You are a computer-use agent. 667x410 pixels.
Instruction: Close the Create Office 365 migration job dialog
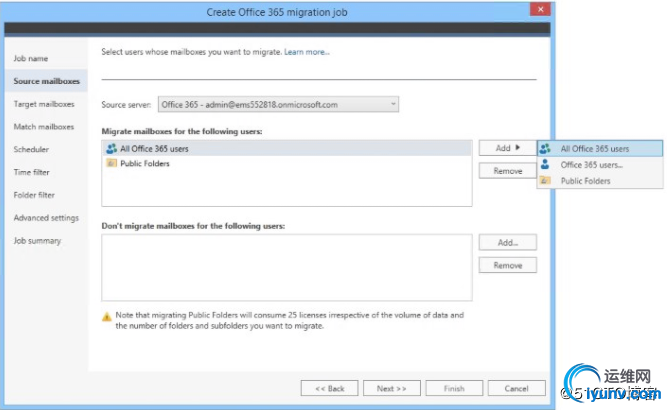[x=540, y=9]
